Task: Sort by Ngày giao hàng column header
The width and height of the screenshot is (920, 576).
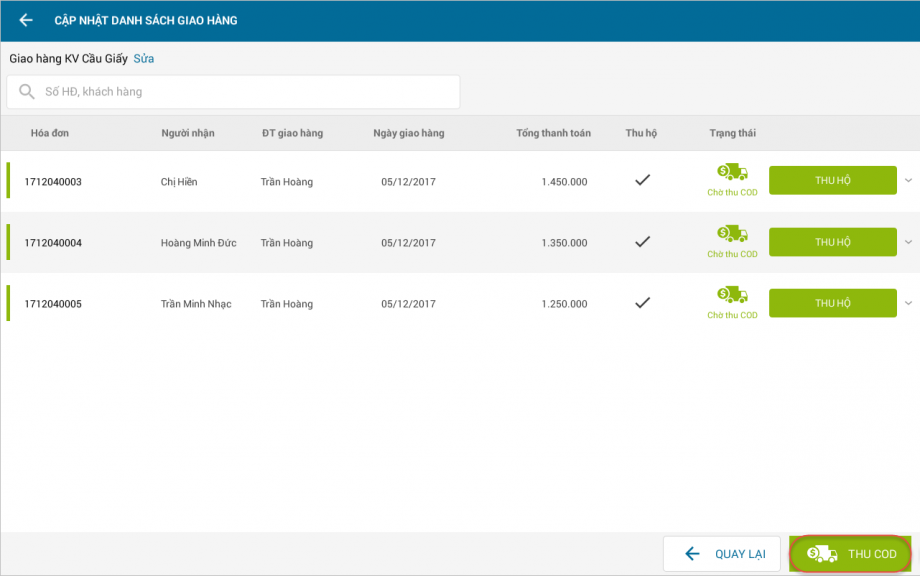Action: click(x=408, y=133)
